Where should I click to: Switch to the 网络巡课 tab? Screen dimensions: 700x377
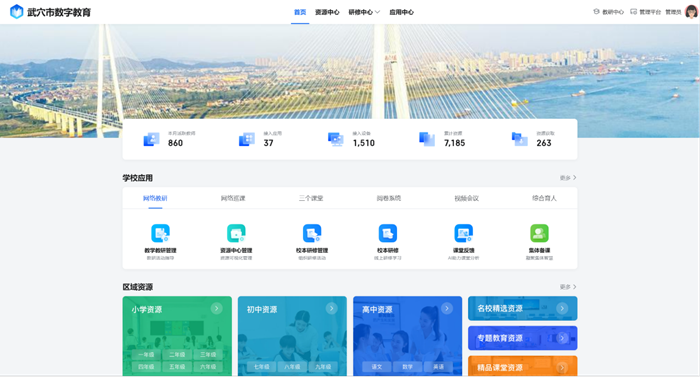tap(233, 198)
